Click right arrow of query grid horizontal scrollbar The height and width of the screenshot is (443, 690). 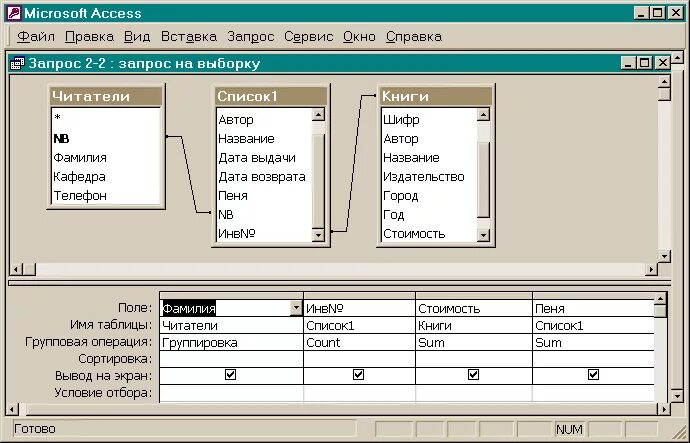click(664, 409)
